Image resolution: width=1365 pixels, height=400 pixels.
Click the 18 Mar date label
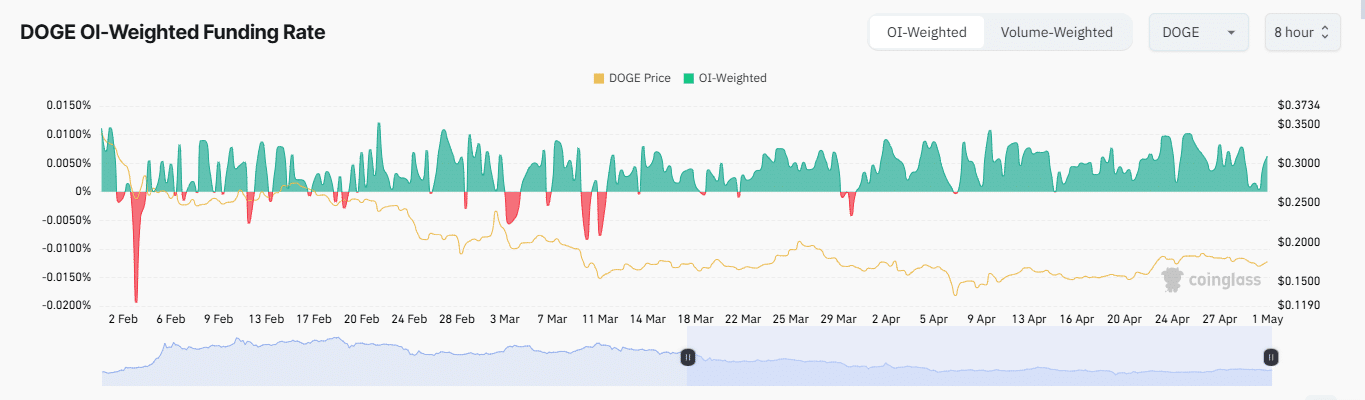(695, 319)
